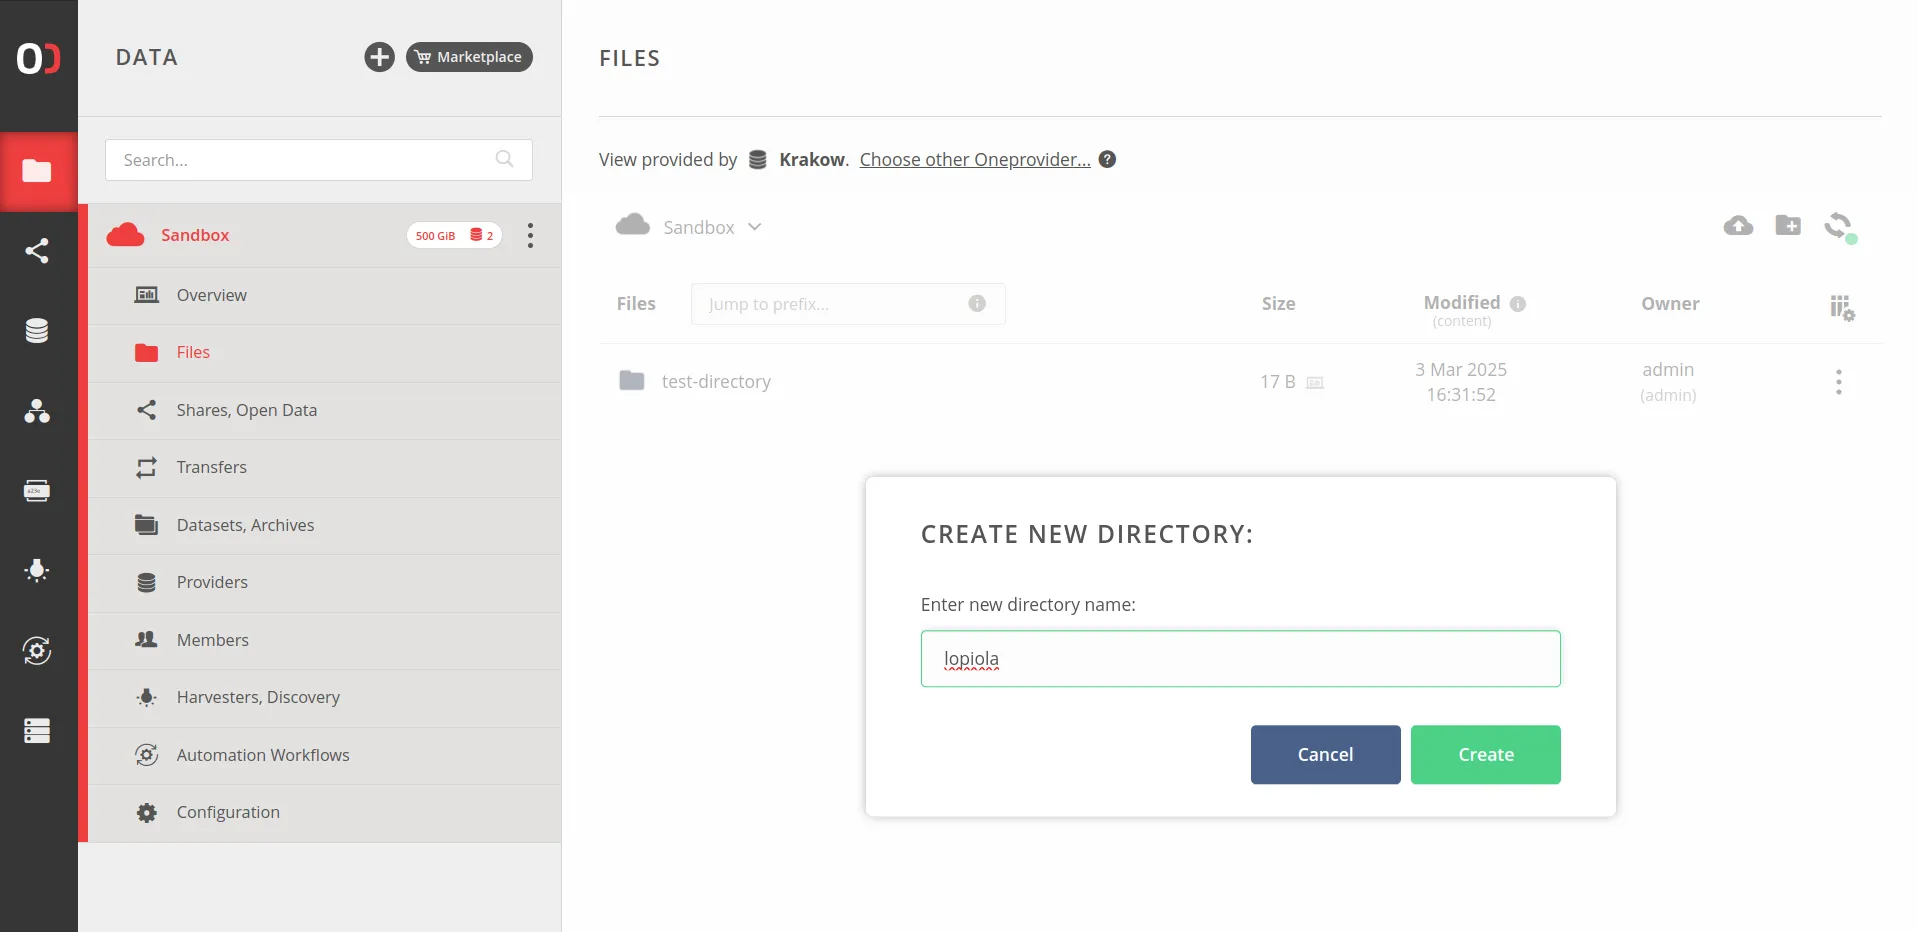The height and width of the screenshot is (932, 1917).
Task: Switch to the Files tab in sidebar
Action: [x=191, y=352]
